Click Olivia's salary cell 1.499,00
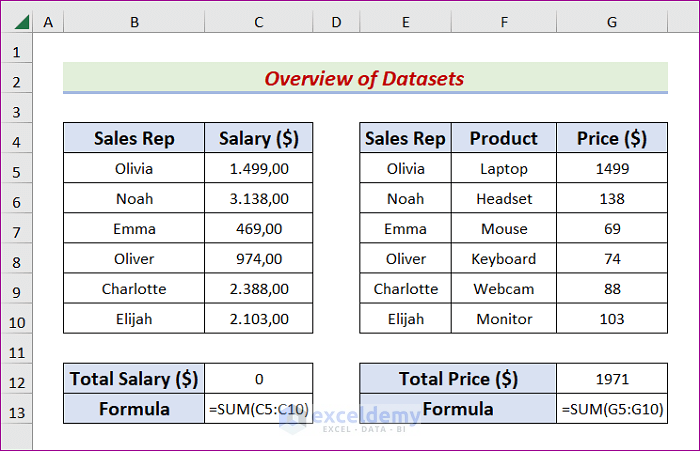 [x=259, y=169]
